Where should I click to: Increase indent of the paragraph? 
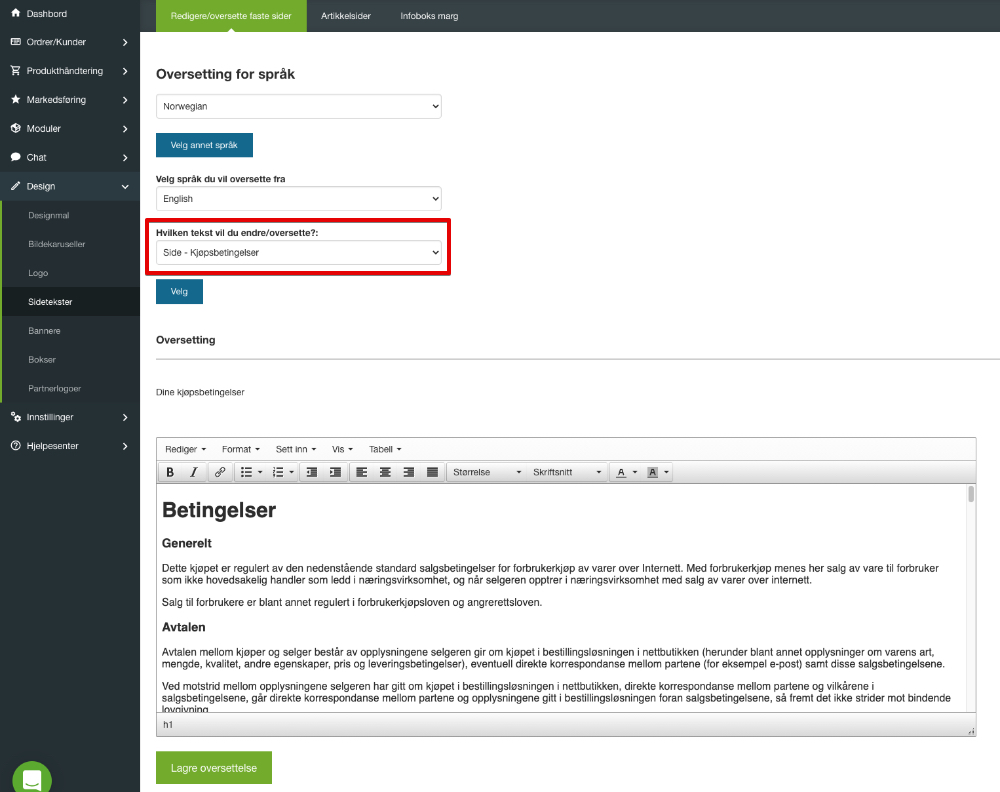(335, 473)
